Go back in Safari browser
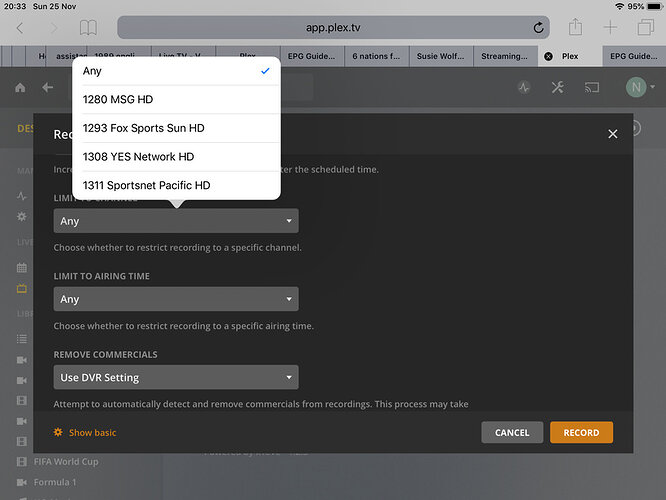 pos(20,28)
